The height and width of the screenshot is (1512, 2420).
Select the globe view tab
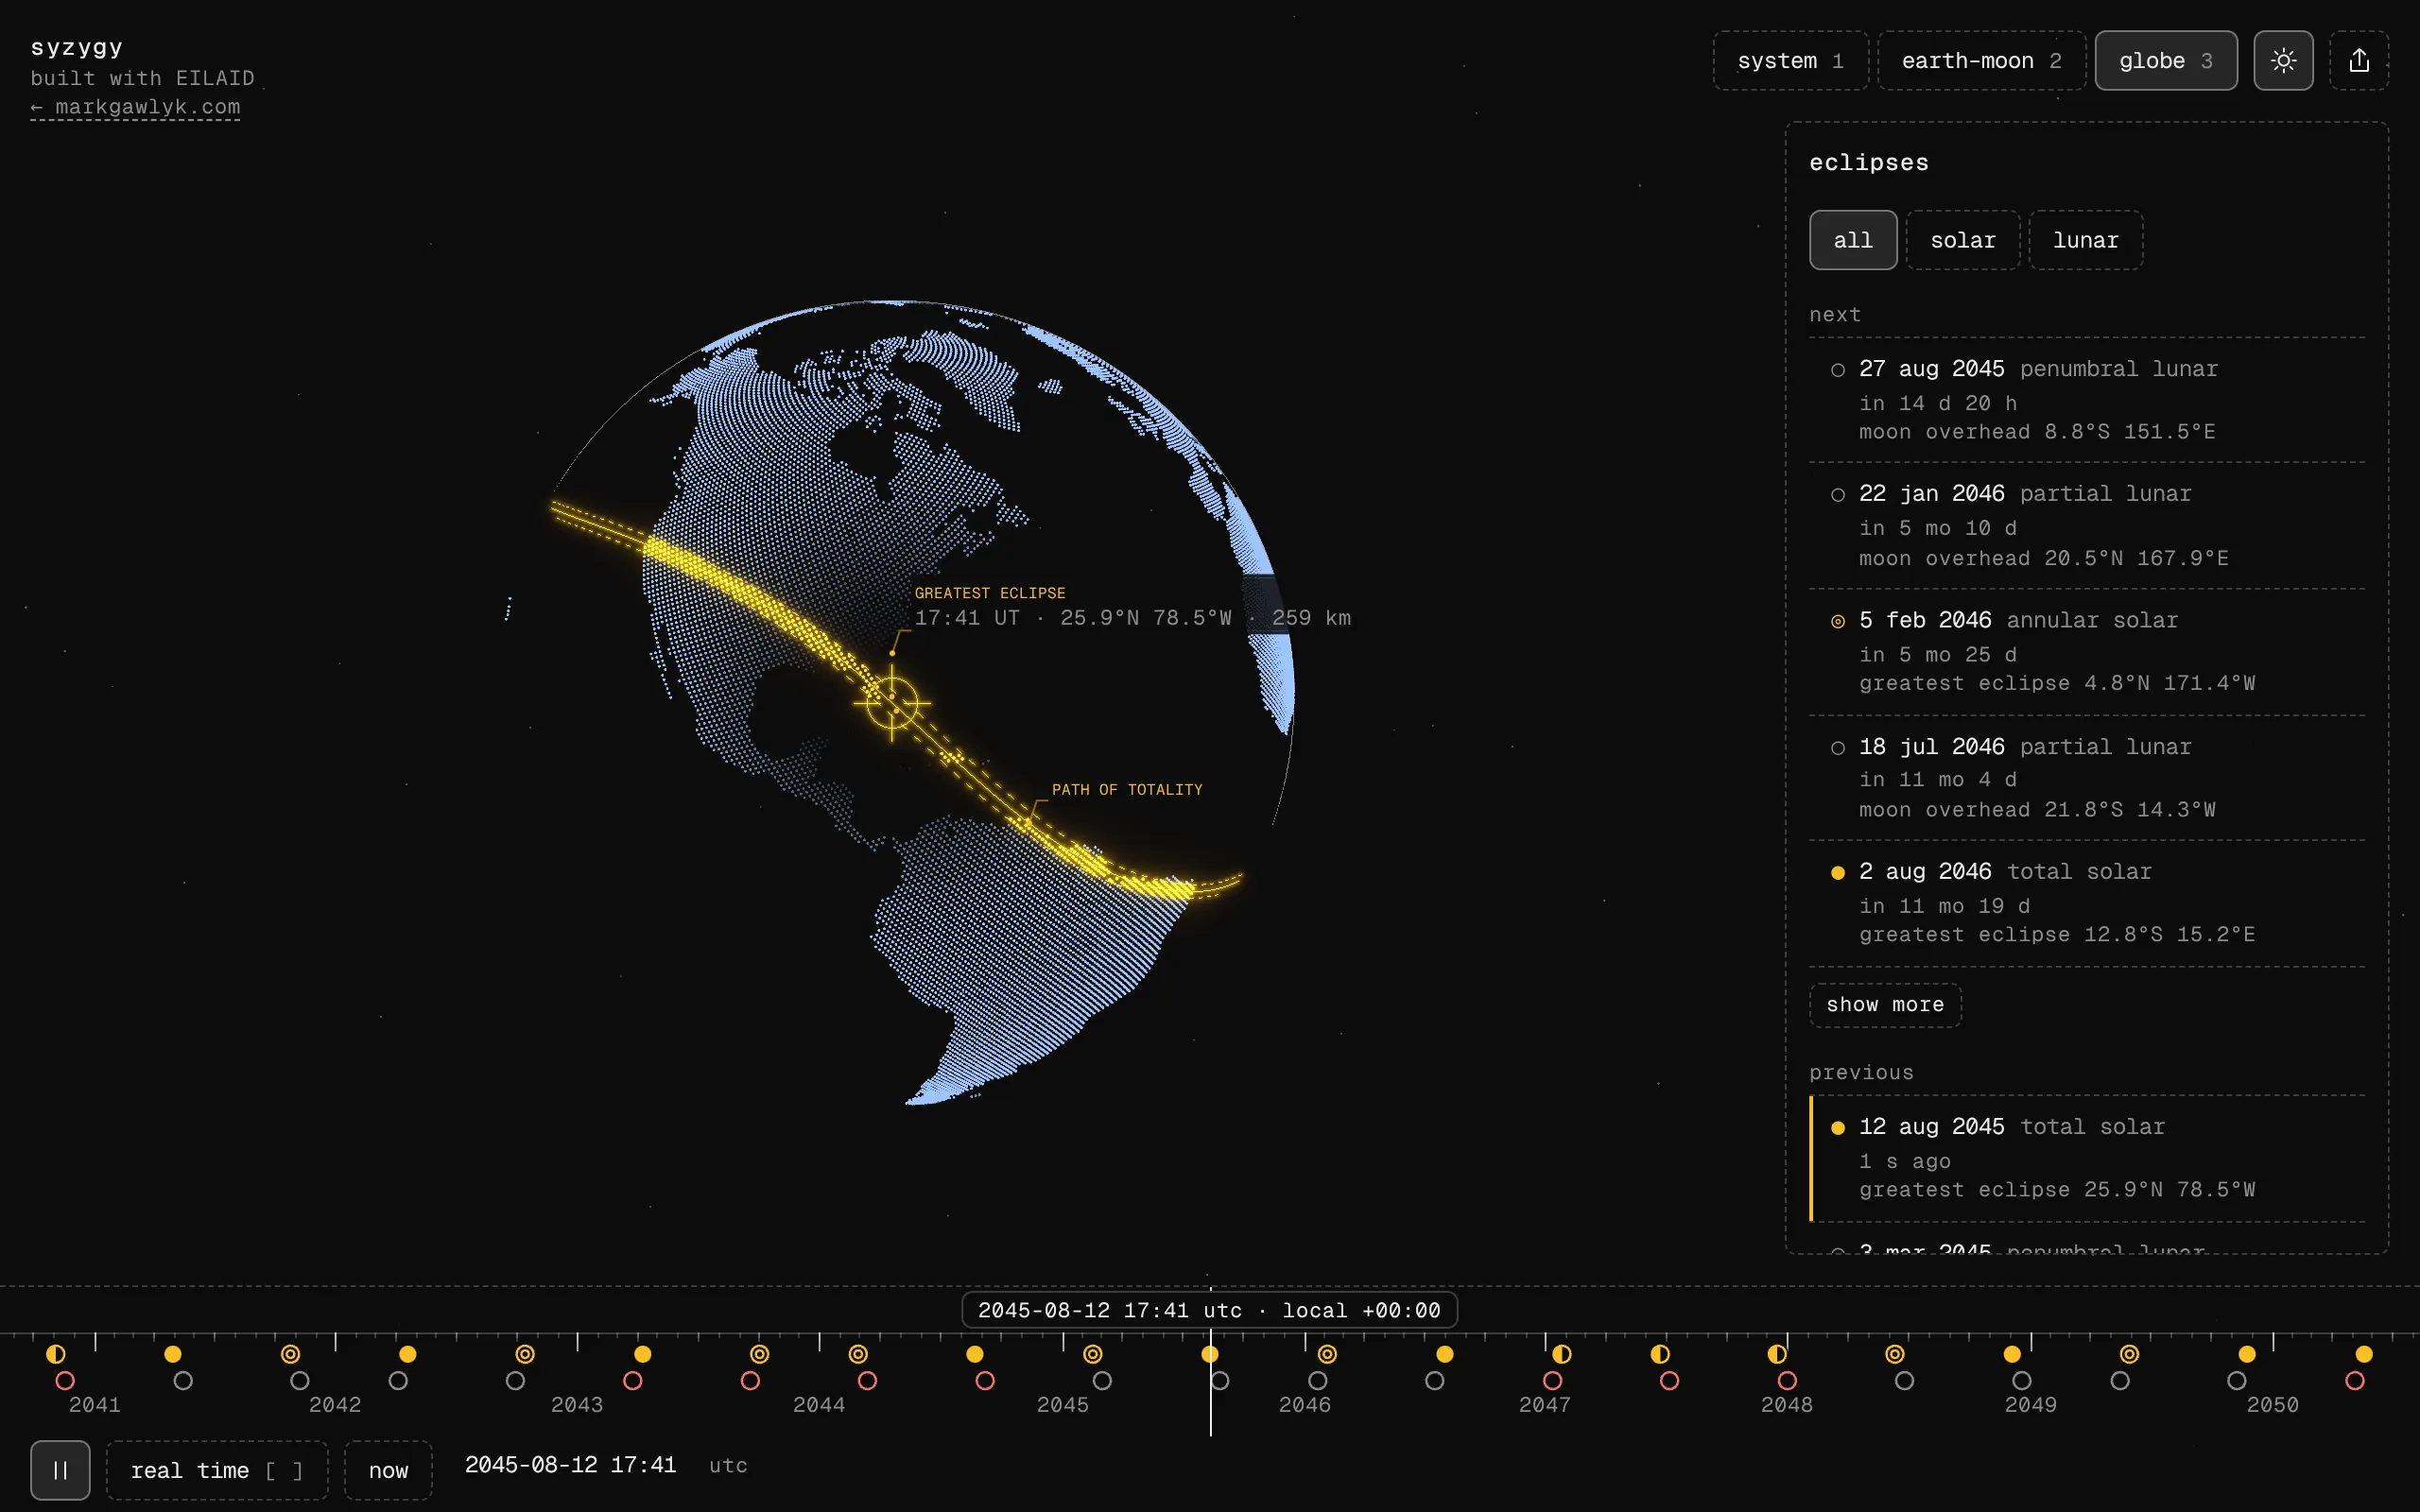click(2166, 61)
